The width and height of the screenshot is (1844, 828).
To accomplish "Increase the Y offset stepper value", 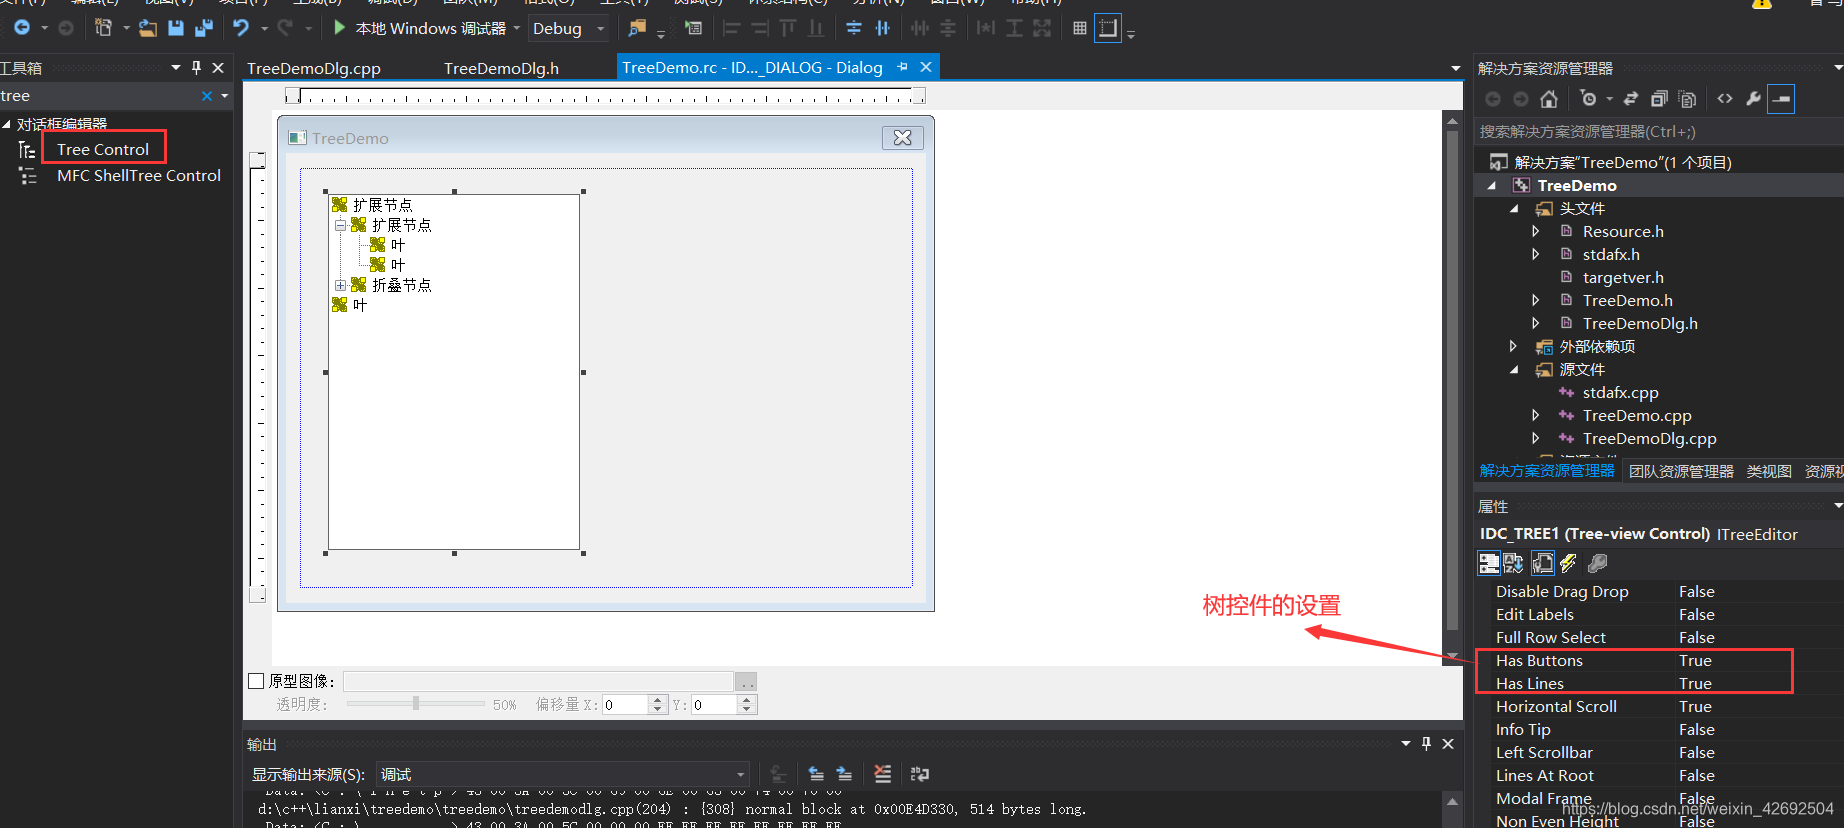I will coord(746,700).
